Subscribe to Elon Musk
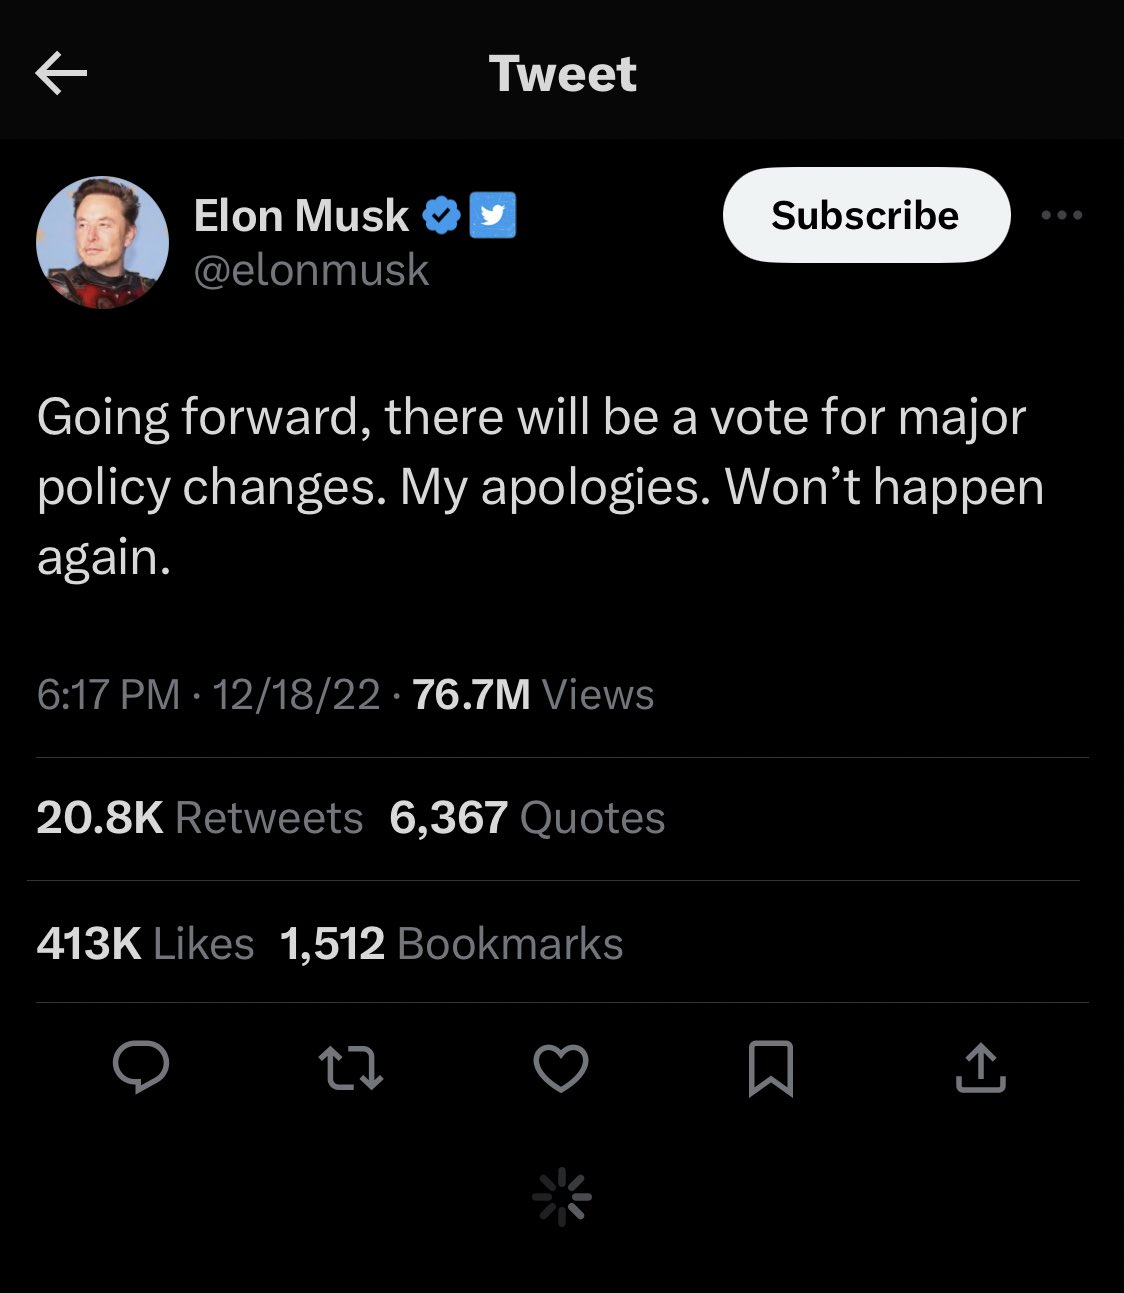 (x=866, y=215)
